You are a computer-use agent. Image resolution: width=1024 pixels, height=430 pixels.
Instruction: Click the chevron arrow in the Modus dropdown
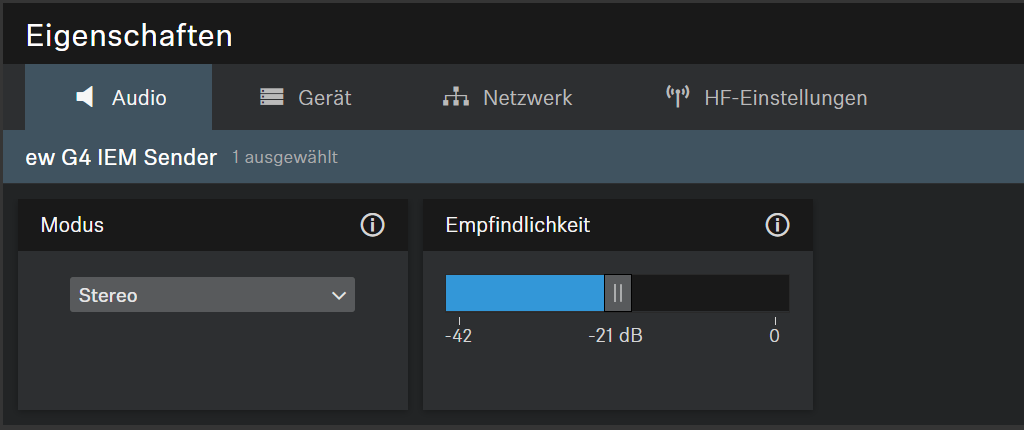coord(338,295)
